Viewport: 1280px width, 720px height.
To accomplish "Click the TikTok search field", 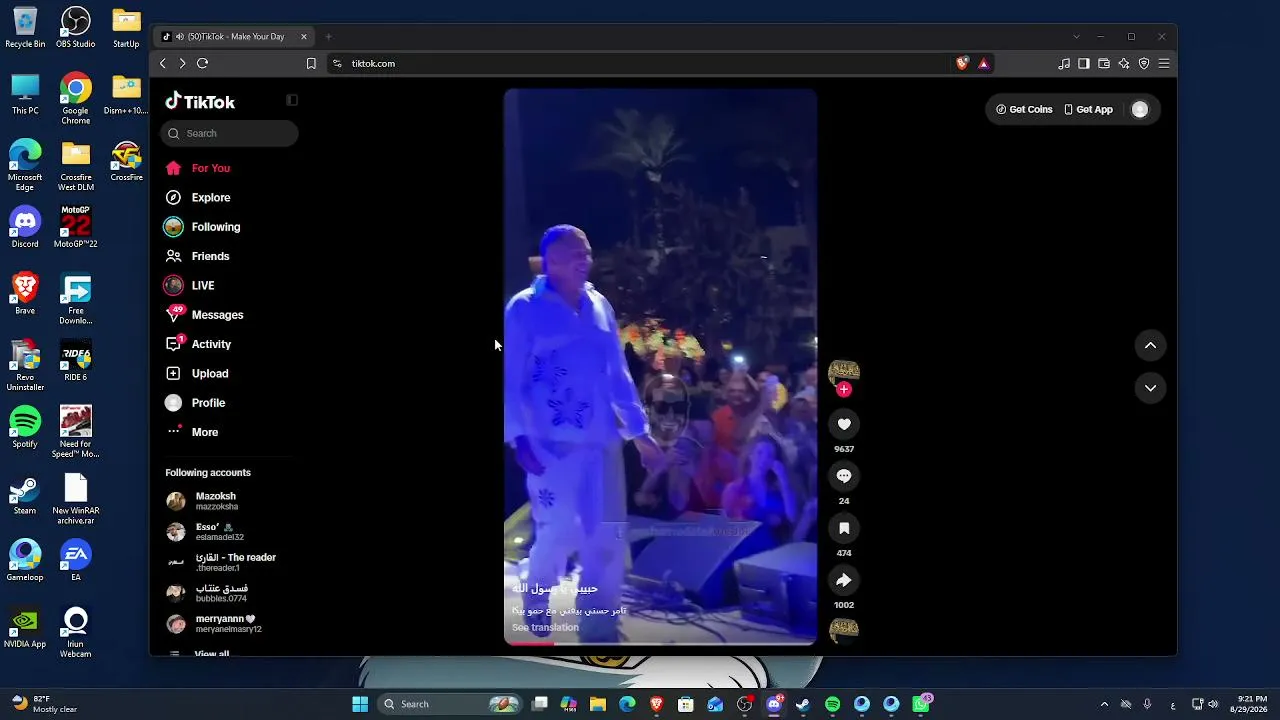I will [230, 133].
